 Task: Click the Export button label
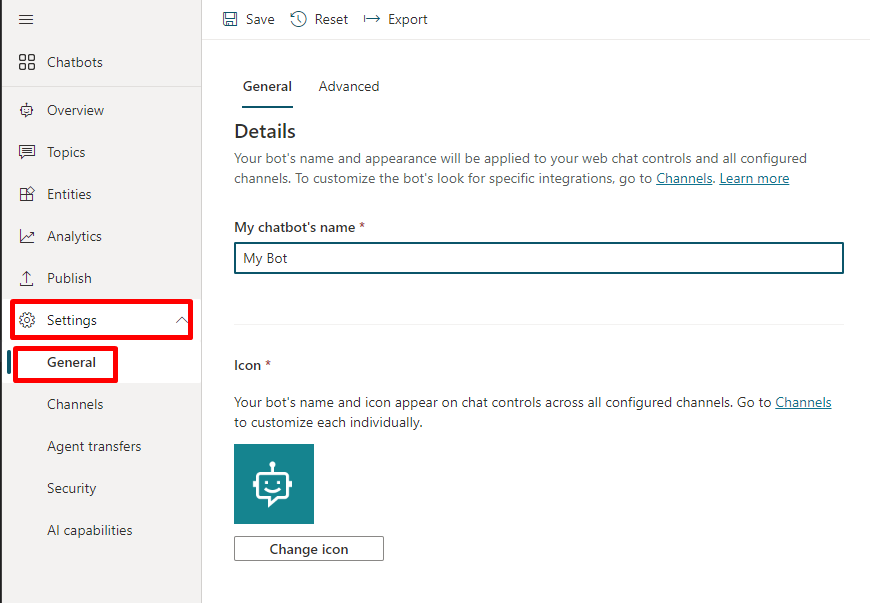[408, 19]
